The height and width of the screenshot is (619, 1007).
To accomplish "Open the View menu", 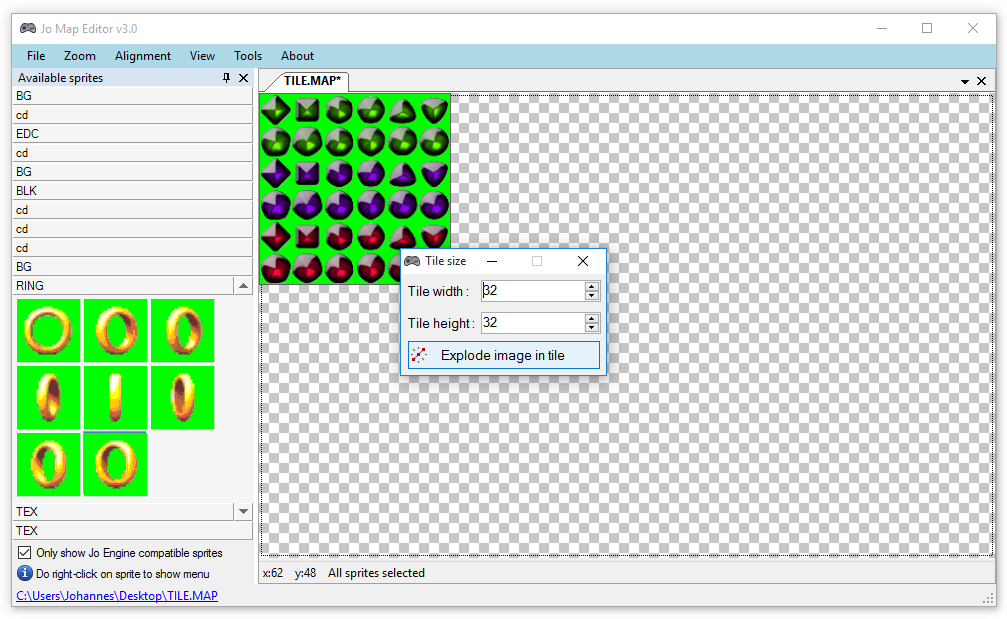I will click(x=202, y=56).
